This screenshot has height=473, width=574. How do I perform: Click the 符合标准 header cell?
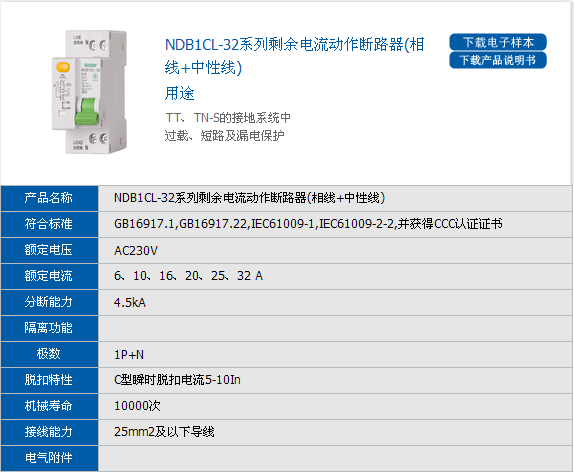point(49,224)
